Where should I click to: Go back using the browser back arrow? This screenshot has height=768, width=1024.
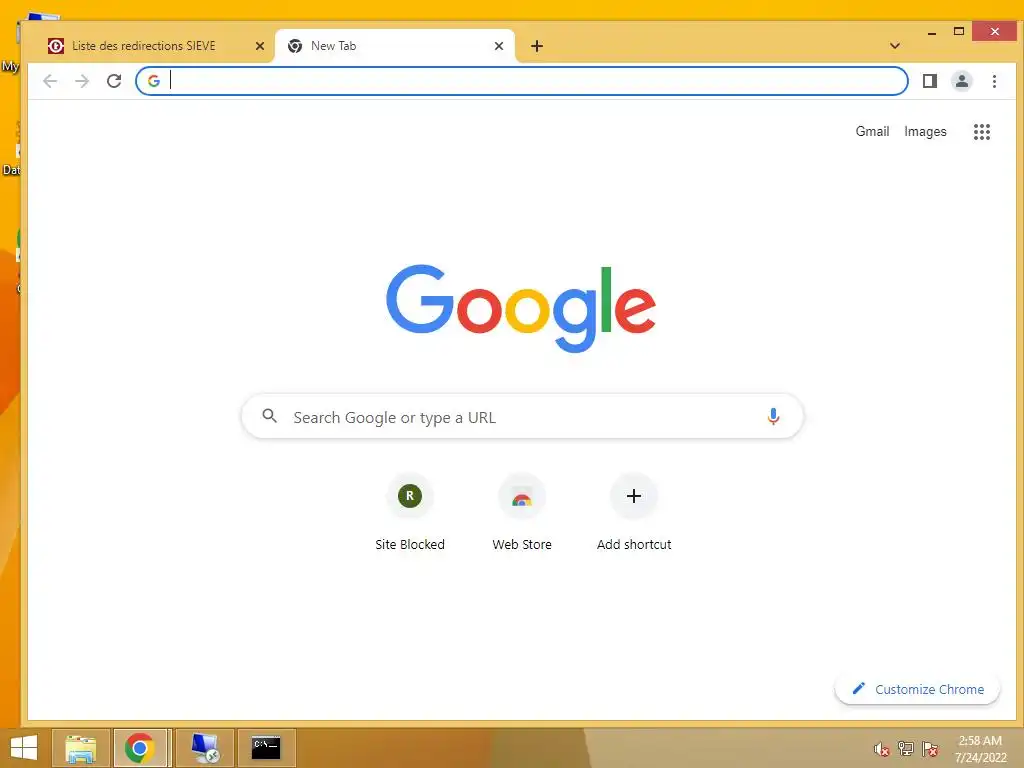coord(50,81)
